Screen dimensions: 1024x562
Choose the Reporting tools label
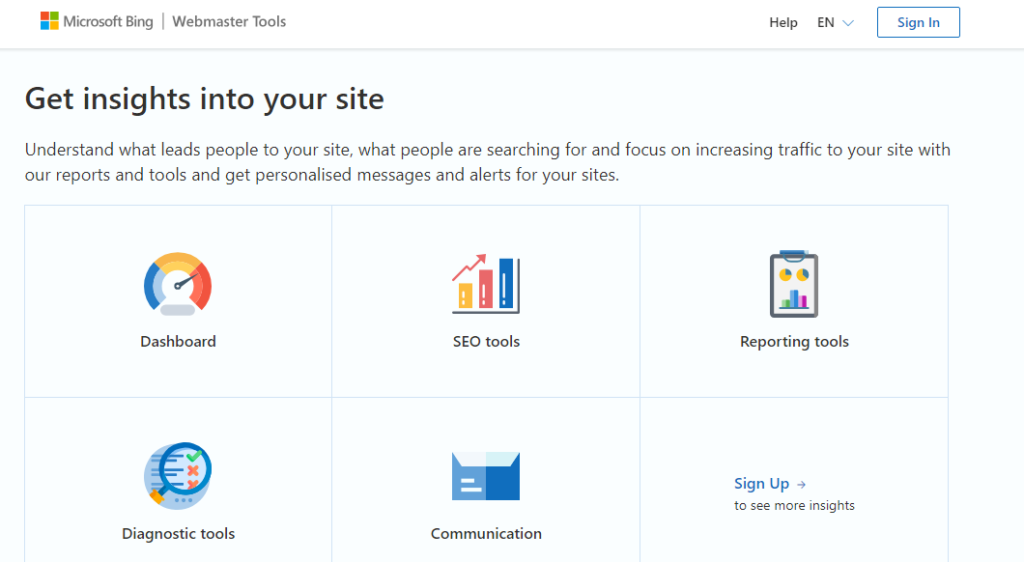pyautogui.click(x=794, y=341)
